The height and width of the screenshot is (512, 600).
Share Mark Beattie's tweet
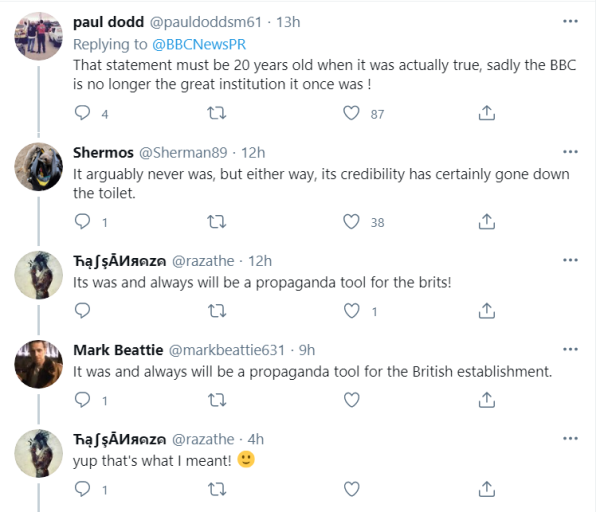(485, 400)
